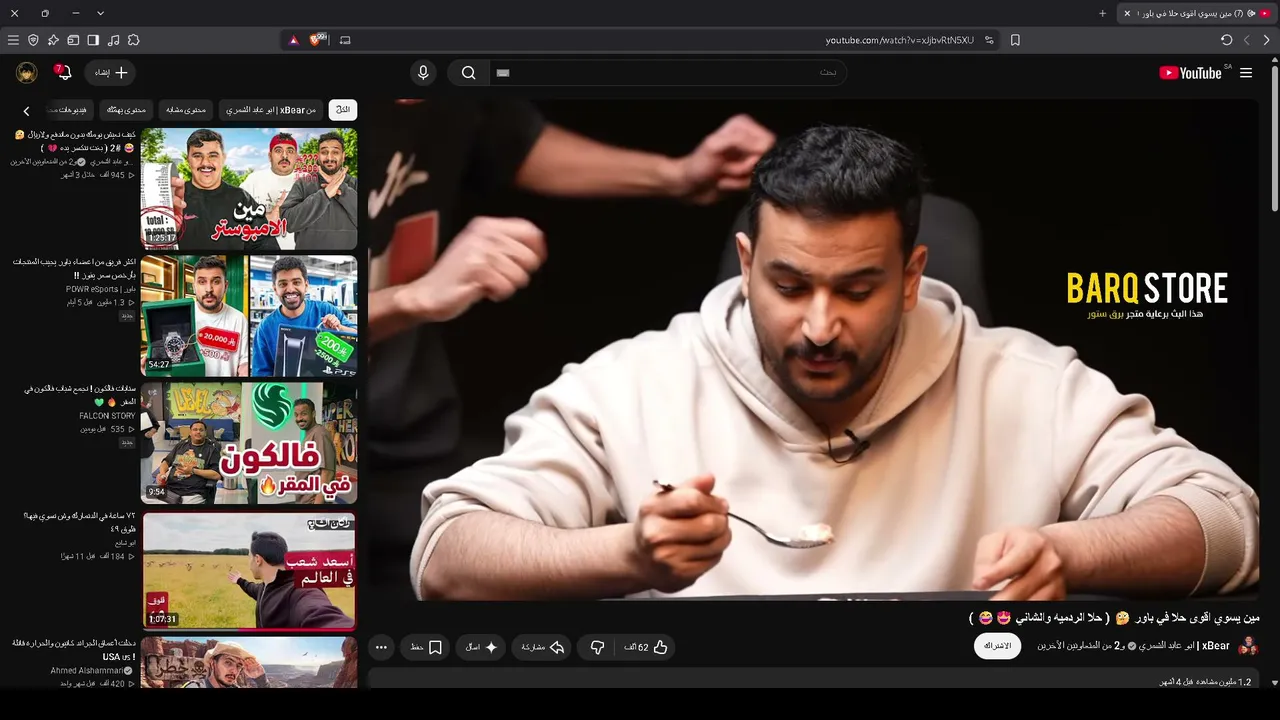Like the video (62 ألف)
The width and height of the screenshot is (1280, 720).
pyautogui.click(x=645, y=647)
